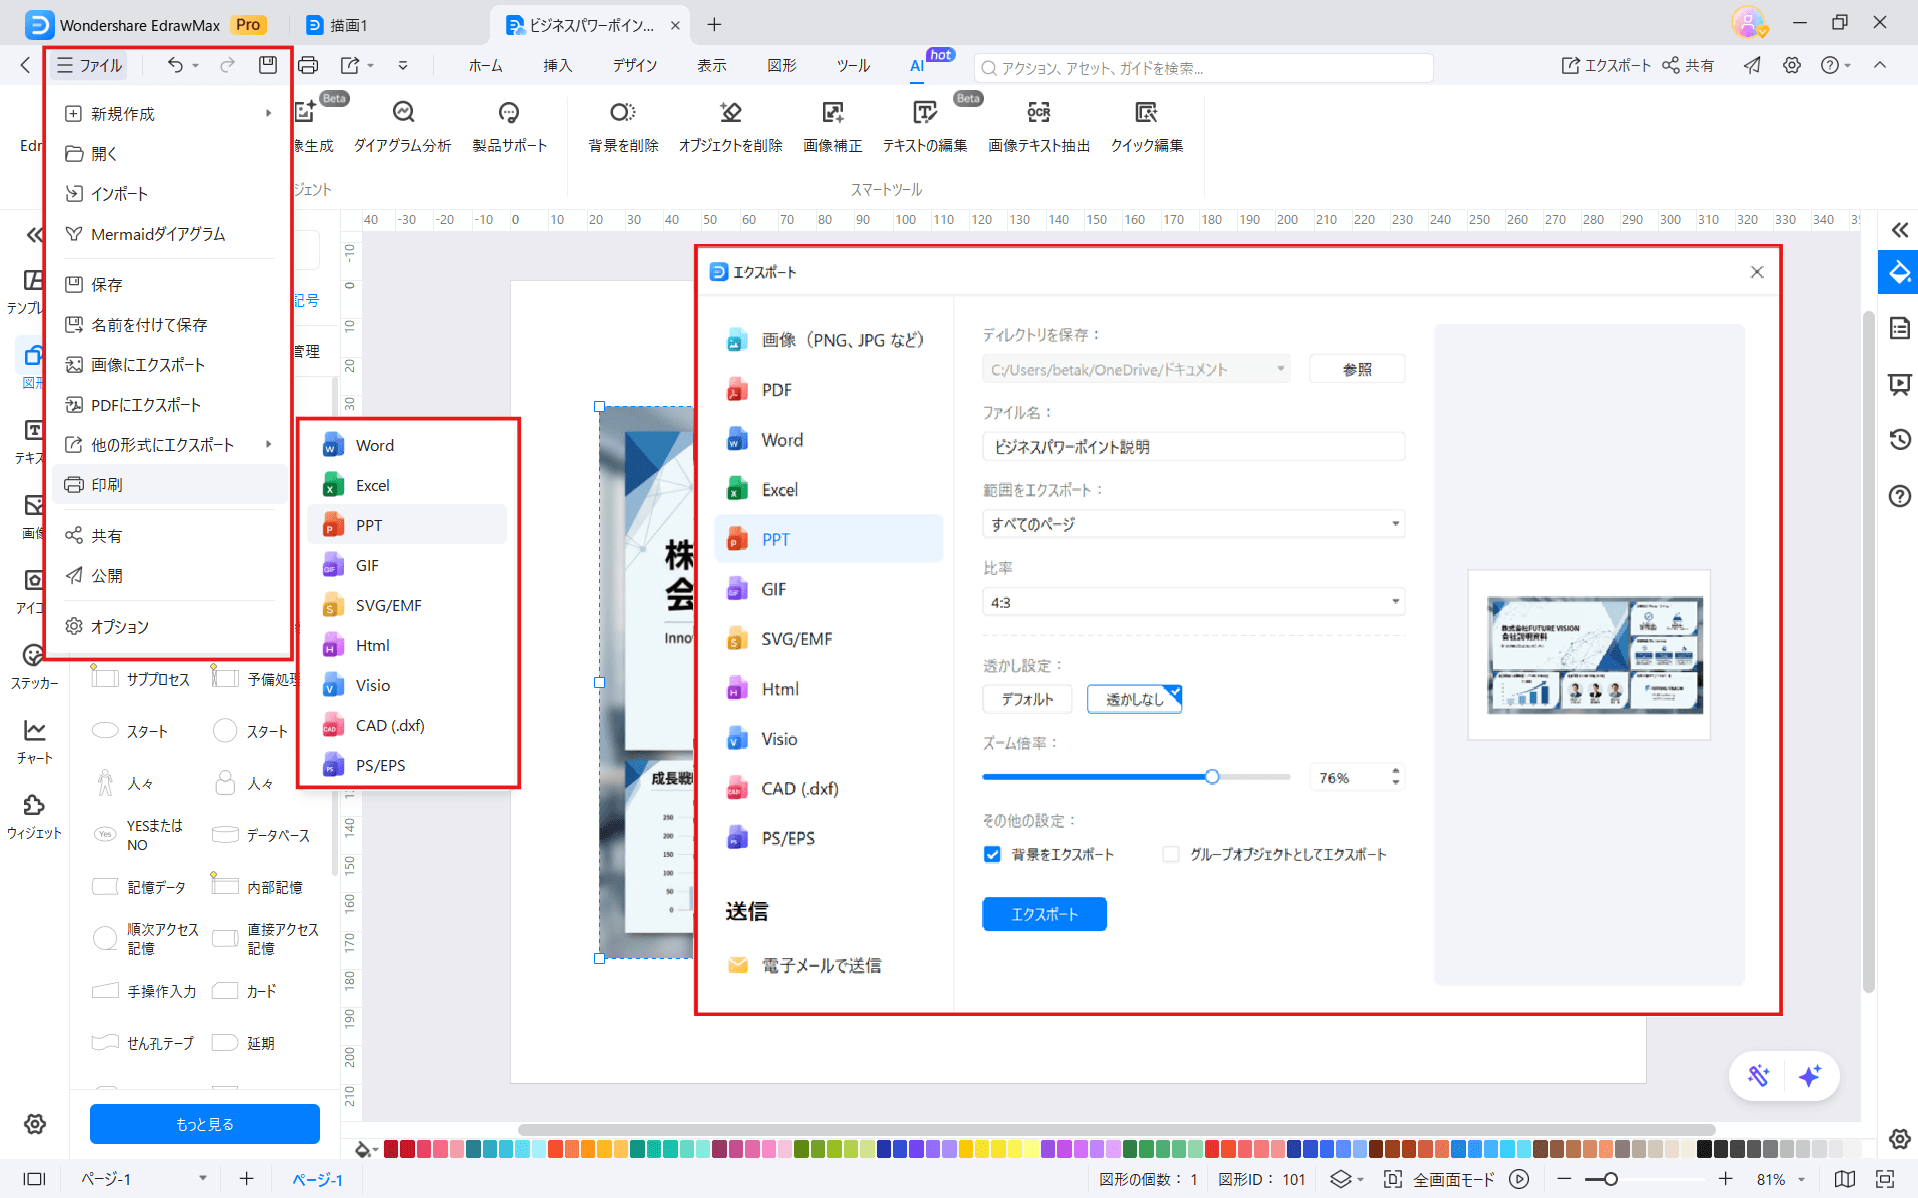1918x1198 pixels.
Task: Switch watermark setting to デフォルト
Action: coord(1026,698)
